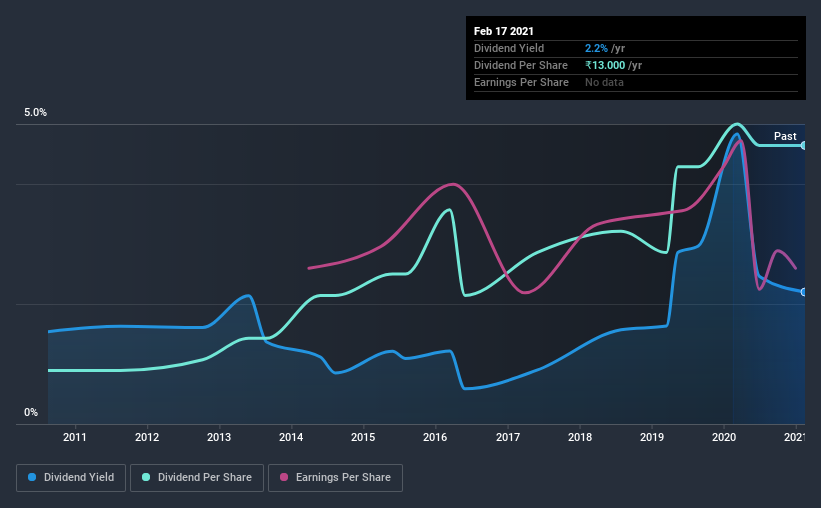Viewport: 821px width, 508px height.
Task: Click the 5.0% y-axis label
Action: (36, 113)
